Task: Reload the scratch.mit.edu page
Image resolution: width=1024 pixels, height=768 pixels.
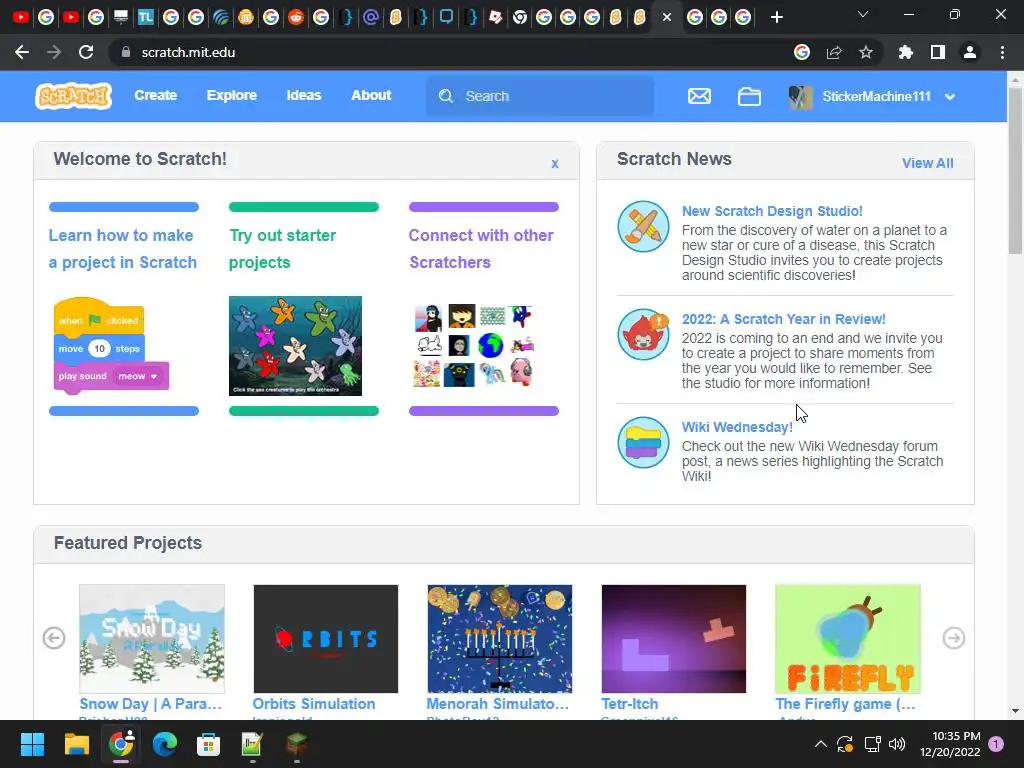Action: tap(86, 52)
